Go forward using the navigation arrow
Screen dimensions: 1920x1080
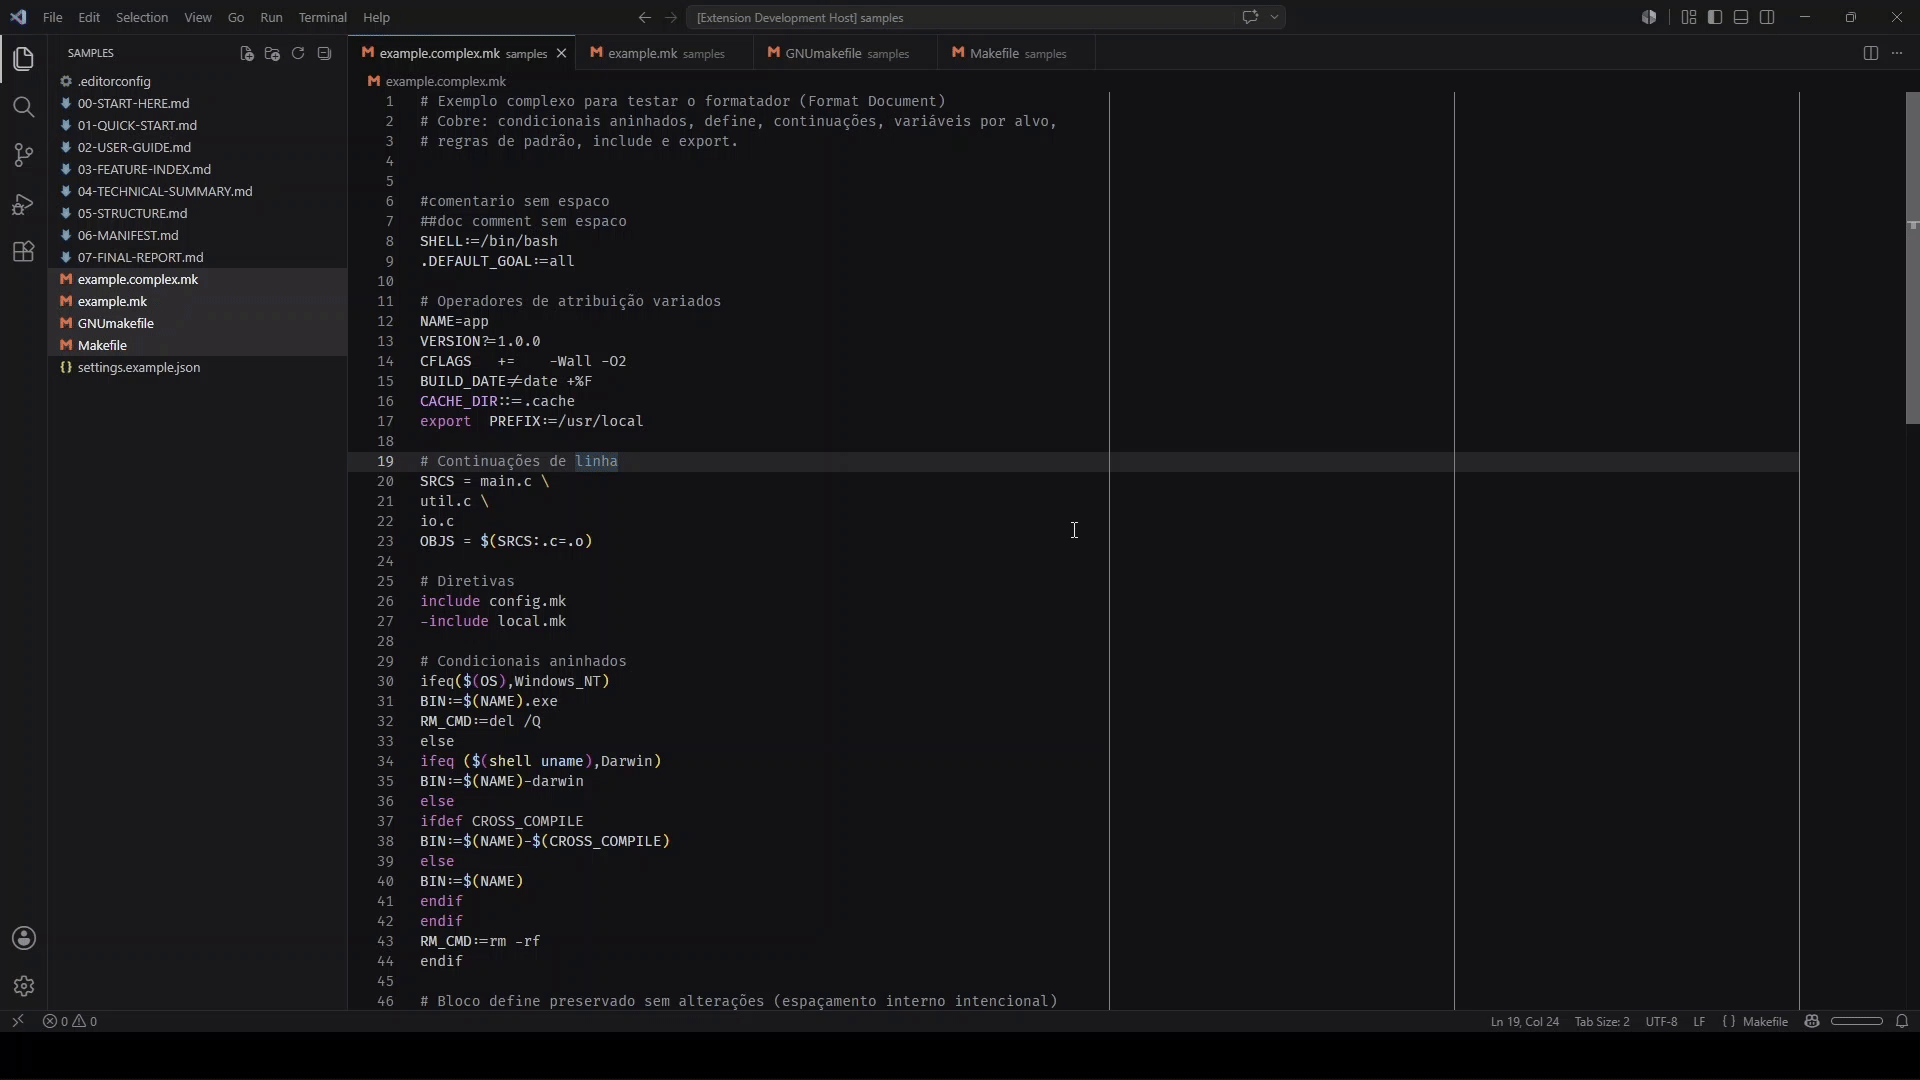pos(671,17)
